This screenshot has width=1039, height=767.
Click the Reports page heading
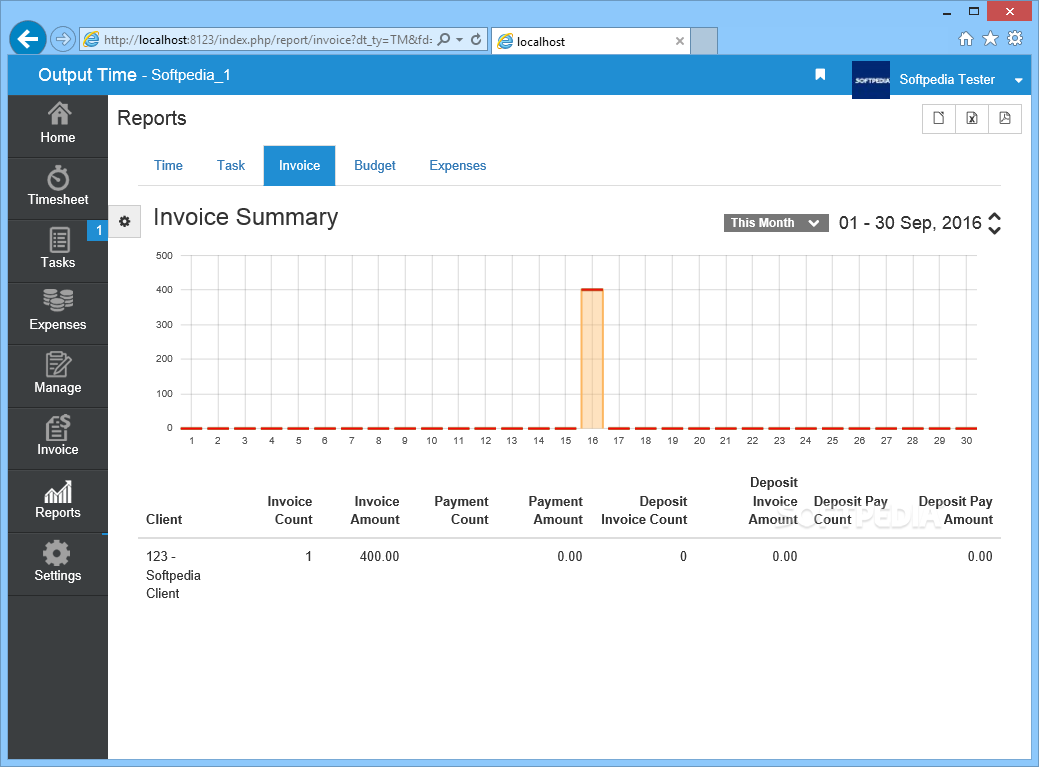[x=152, y=119]
